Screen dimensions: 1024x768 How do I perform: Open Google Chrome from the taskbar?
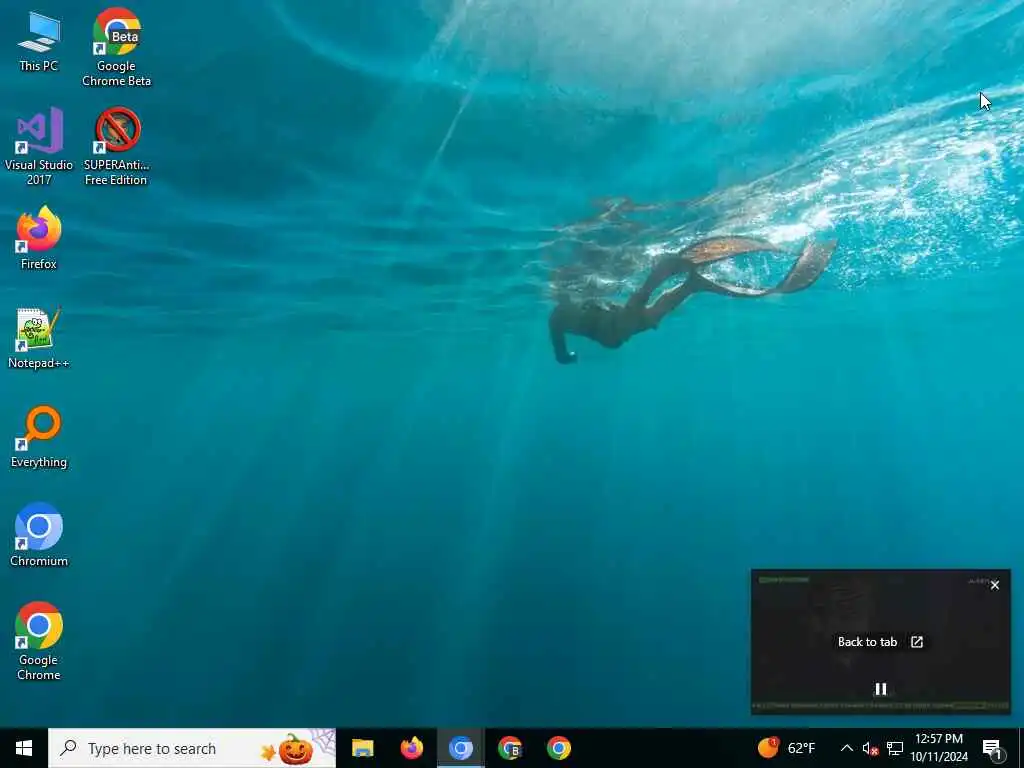[x=558, y=748]
